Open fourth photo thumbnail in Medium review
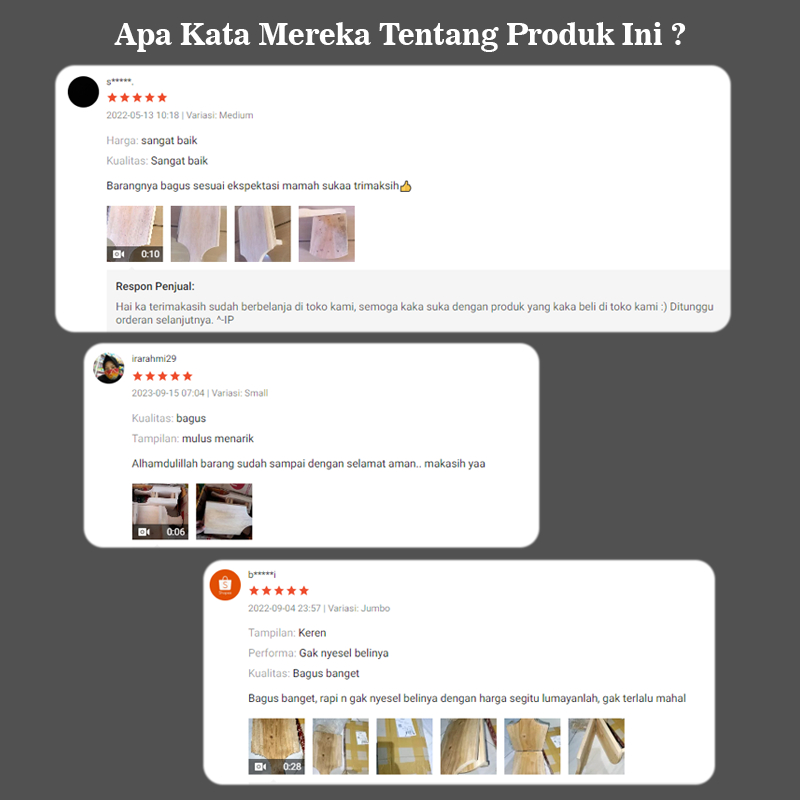The height and width of the screenshot is (800, 800). (x=327, y=234)
